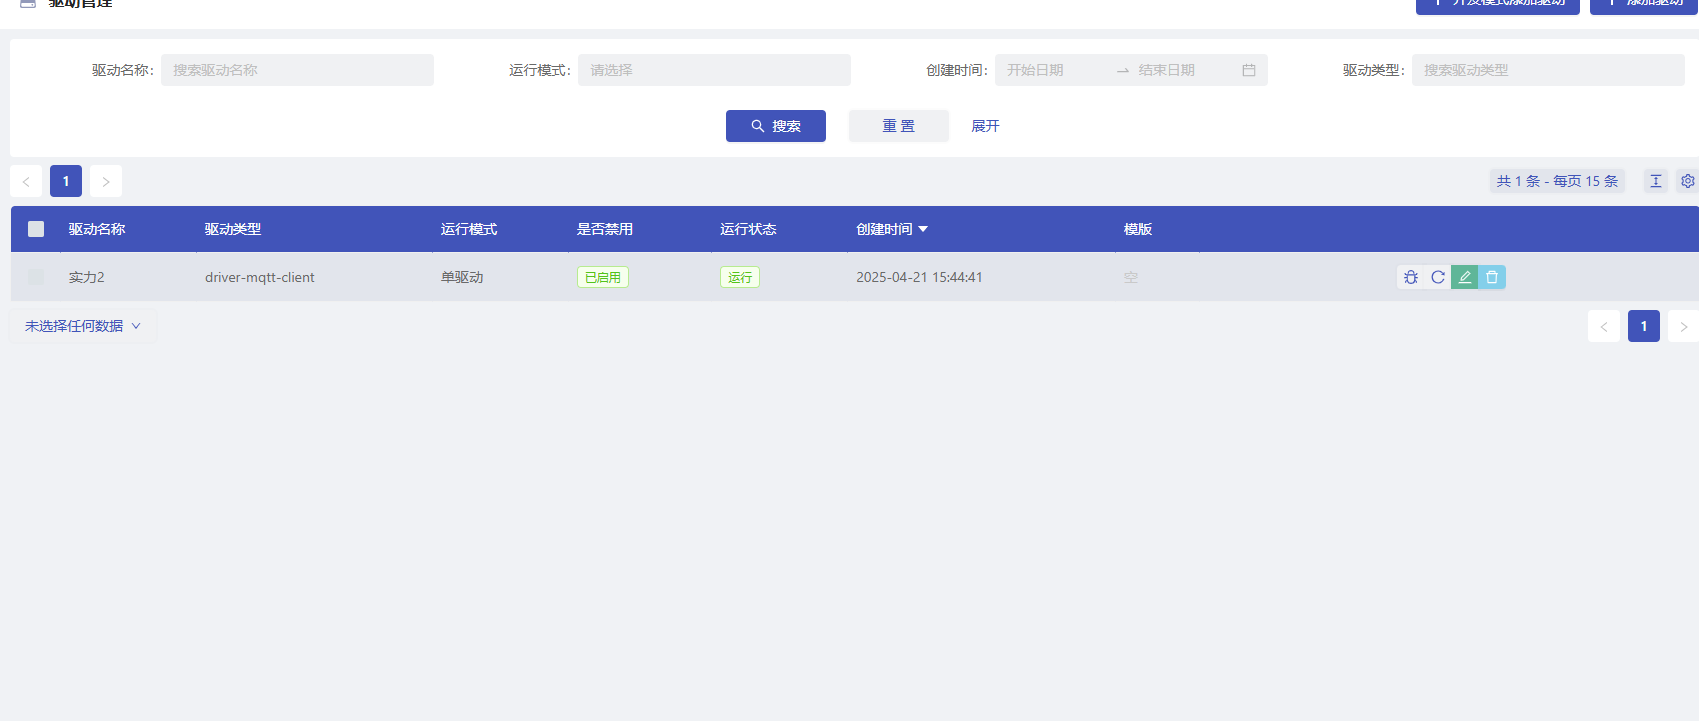
Task: Check the row checkbox for 实力2
Action: (36, 277)
